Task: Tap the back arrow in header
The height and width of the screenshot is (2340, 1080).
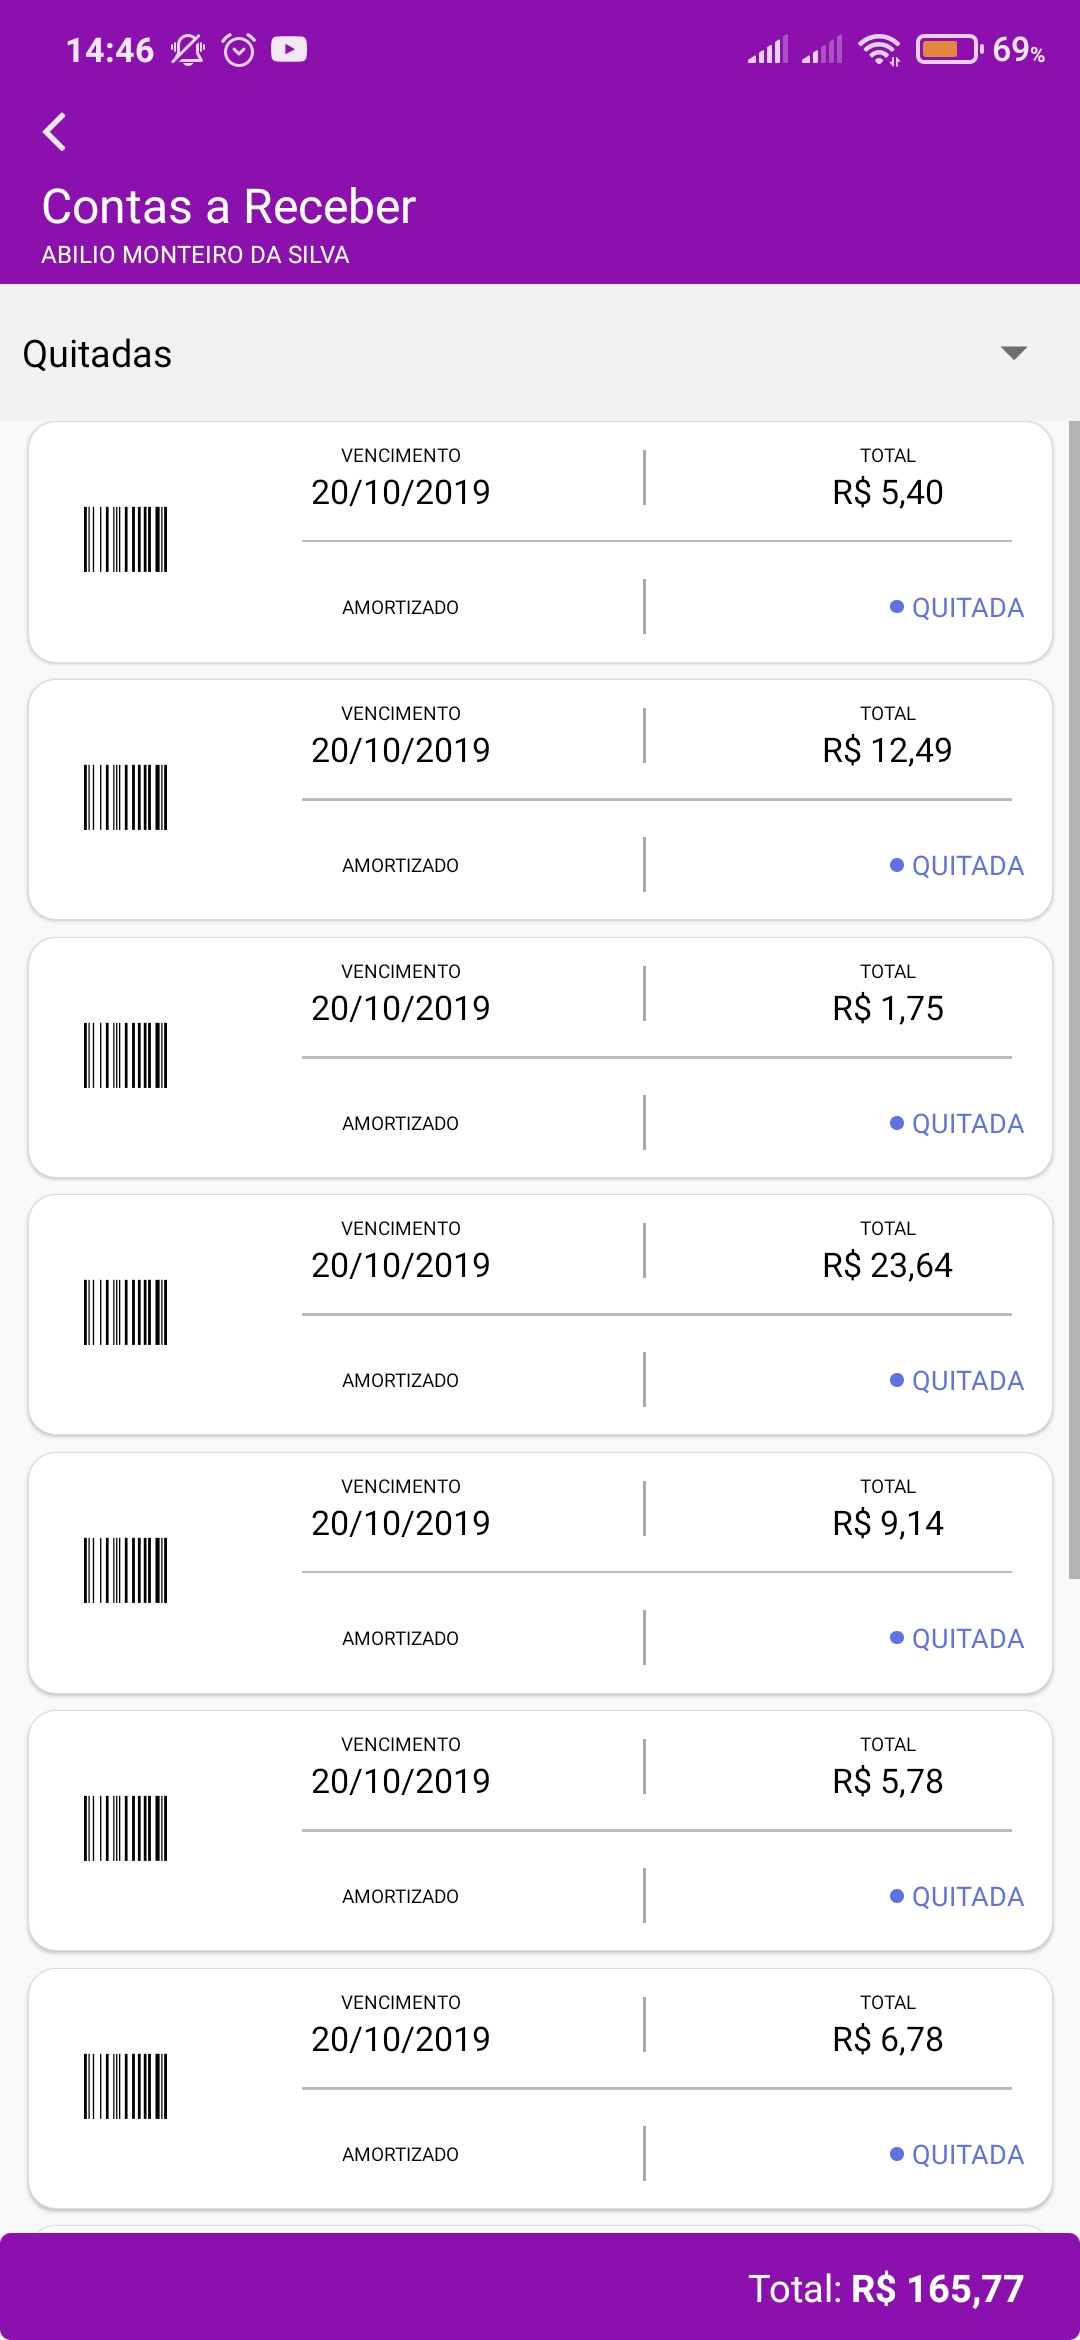Action: 55,132
